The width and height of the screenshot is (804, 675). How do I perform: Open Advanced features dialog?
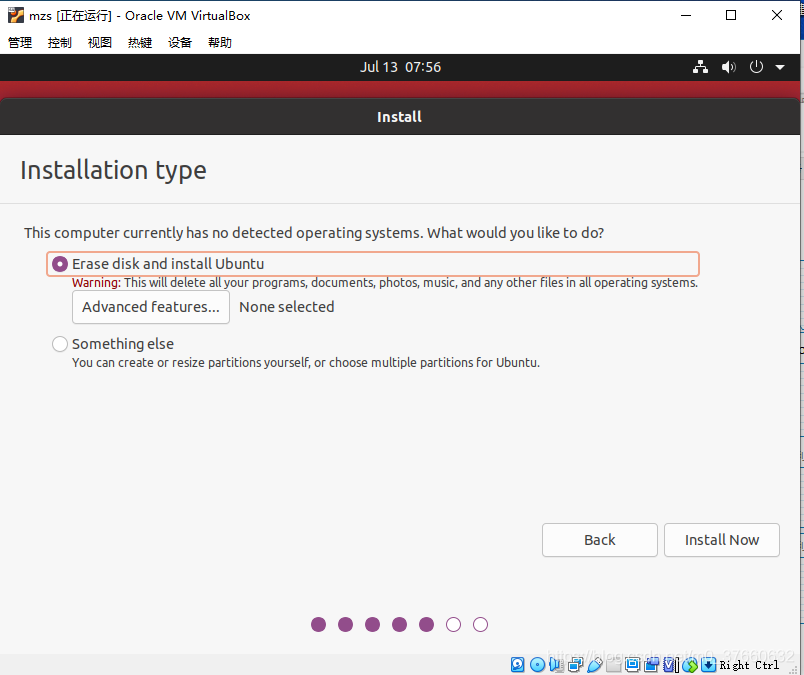point(151,307)
